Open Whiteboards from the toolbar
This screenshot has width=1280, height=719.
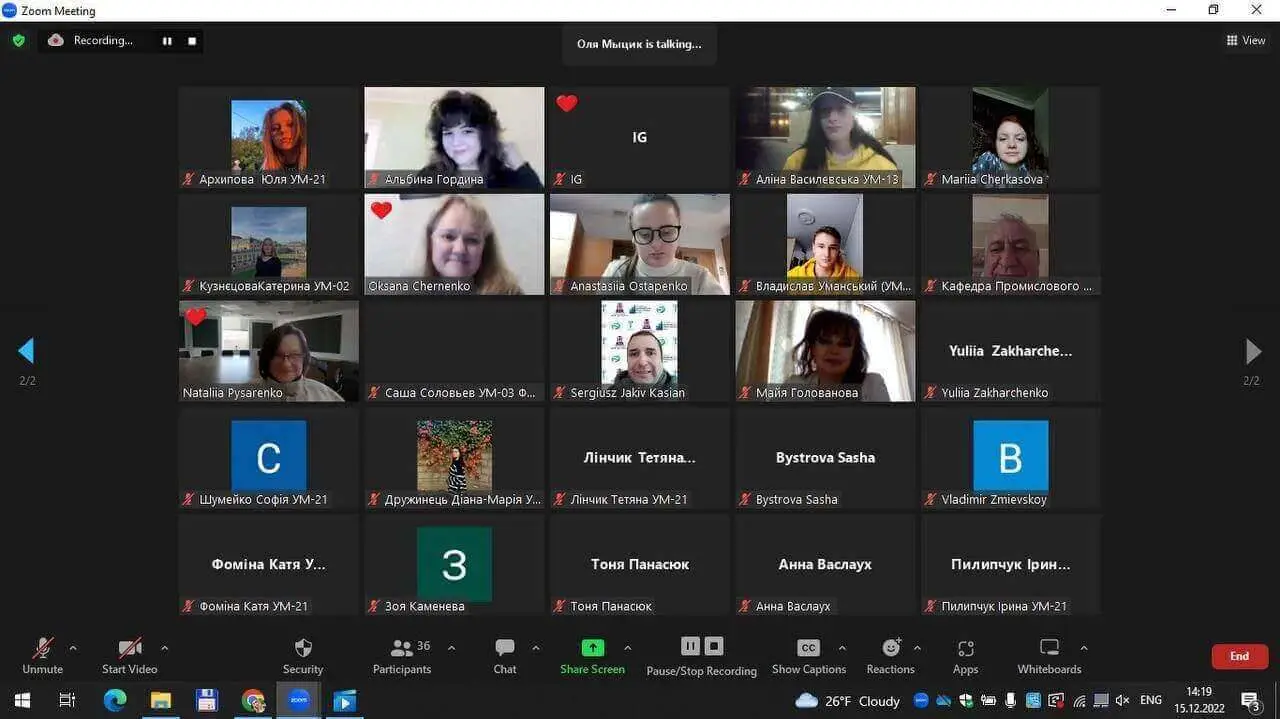click(1049, 655)
